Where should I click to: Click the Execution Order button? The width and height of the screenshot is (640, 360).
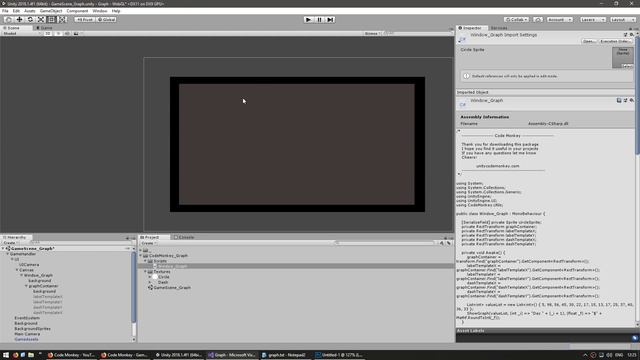[x=616, y=41]
